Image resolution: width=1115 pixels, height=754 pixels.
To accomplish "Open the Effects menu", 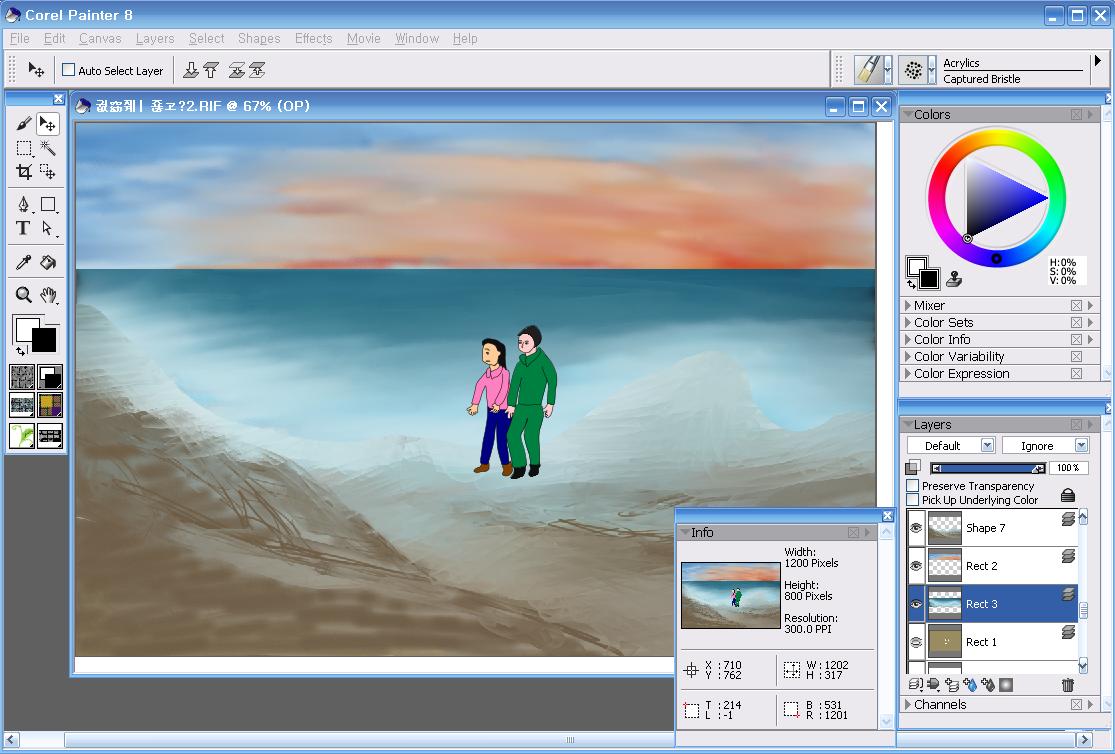I will click(313, 38).
